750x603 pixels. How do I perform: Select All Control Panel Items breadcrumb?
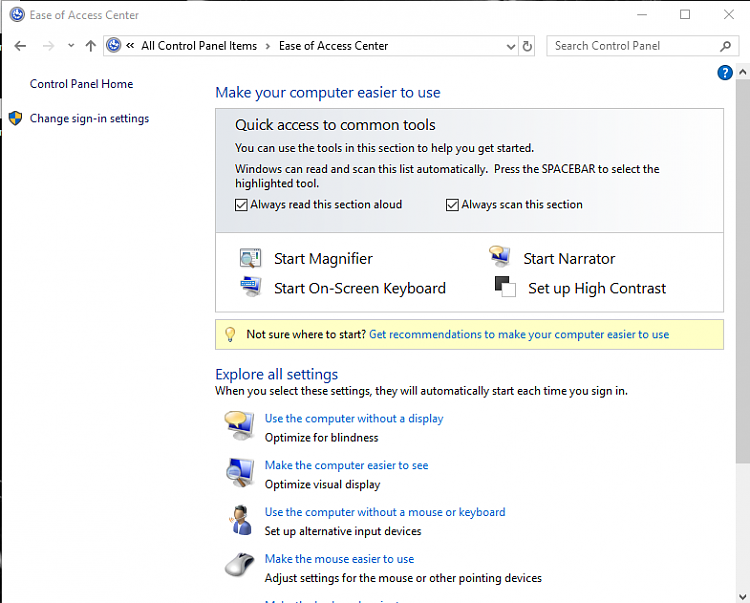(199, 46)
